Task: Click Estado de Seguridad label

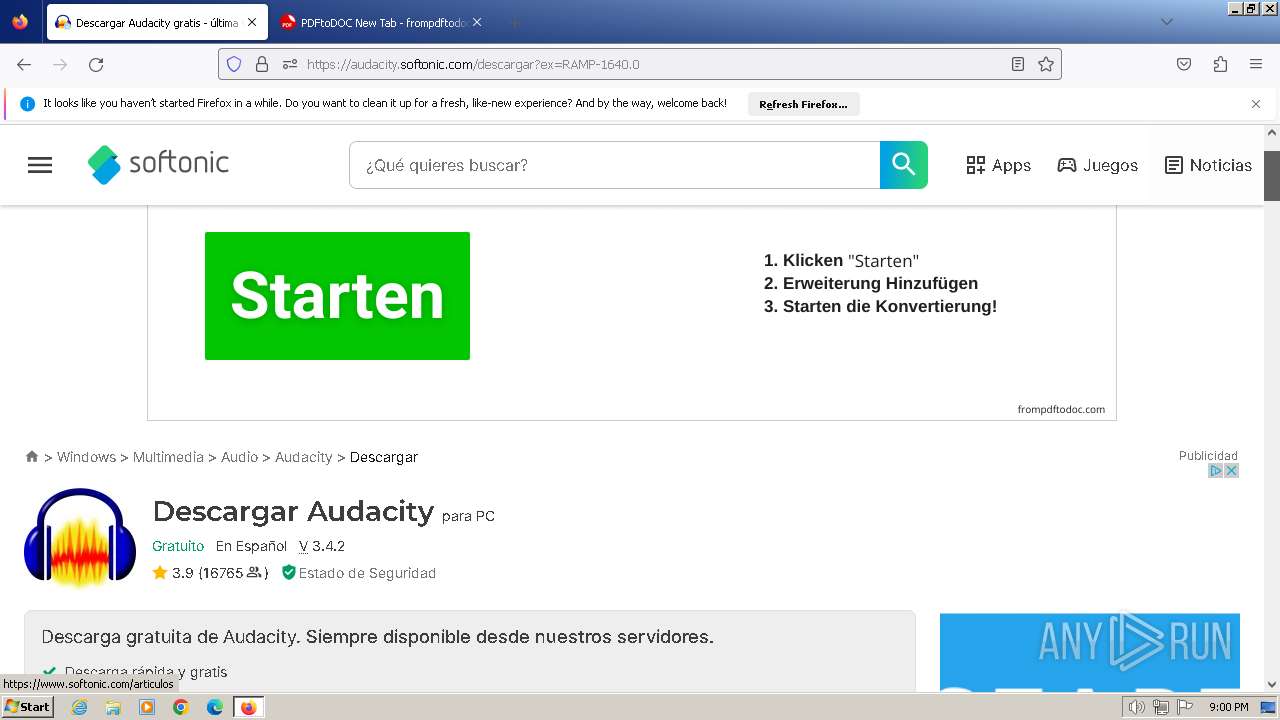Action: (x=358, y=573)
